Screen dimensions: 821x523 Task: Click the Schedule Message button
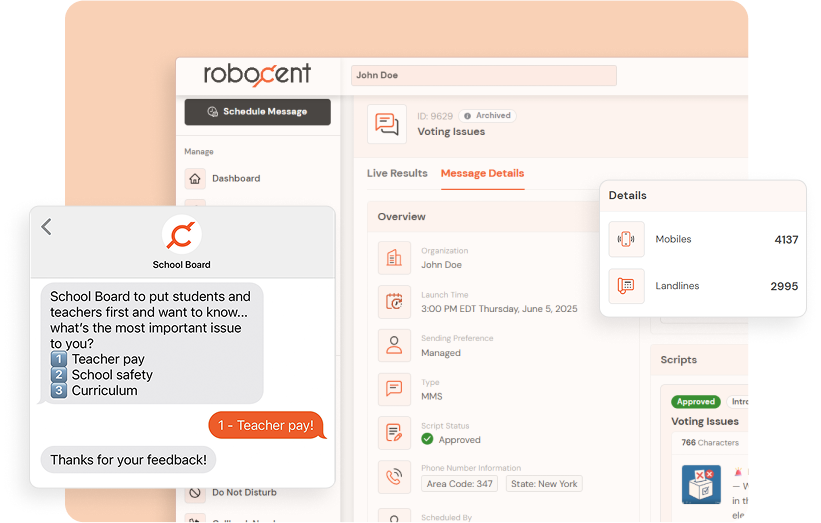pos(257,112)
